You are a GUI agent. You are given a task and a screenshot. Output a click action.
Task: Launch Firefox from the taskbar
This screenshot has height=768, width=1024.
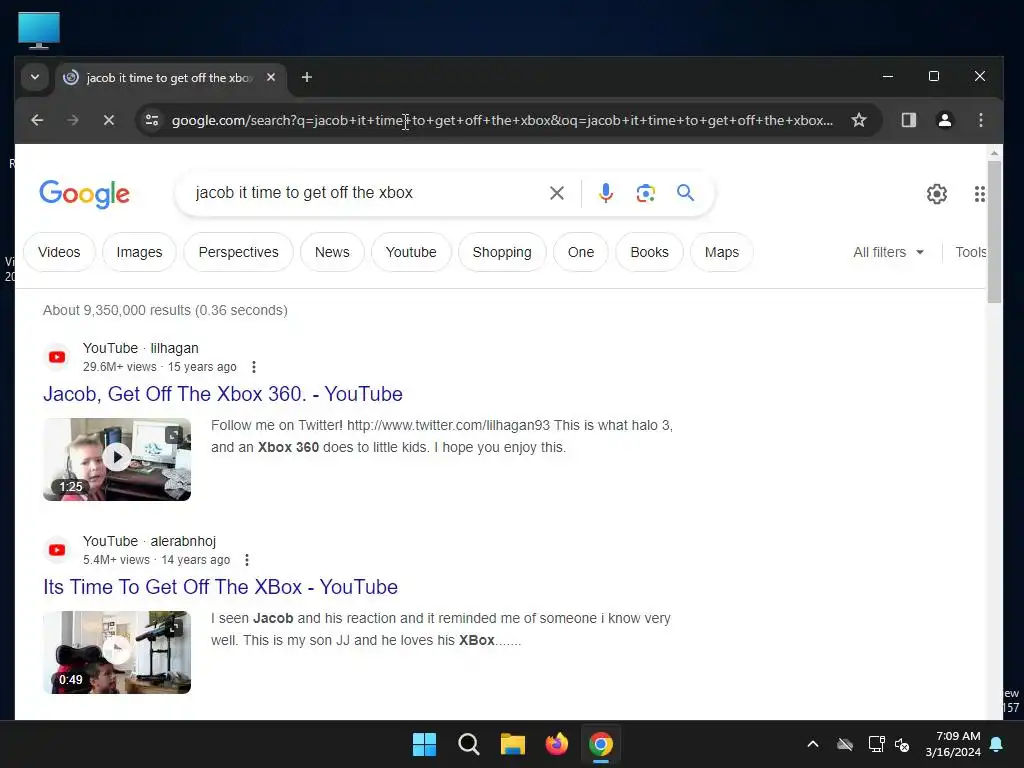tap(556, 744)
